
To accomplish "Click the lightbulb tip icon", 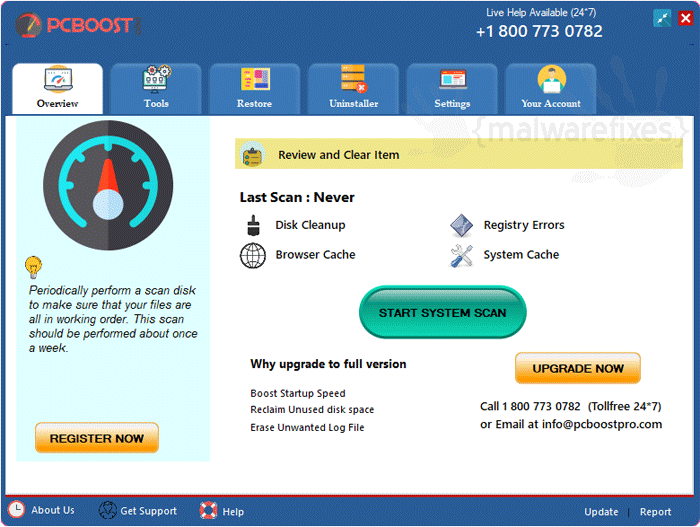I will pos(33,267).
